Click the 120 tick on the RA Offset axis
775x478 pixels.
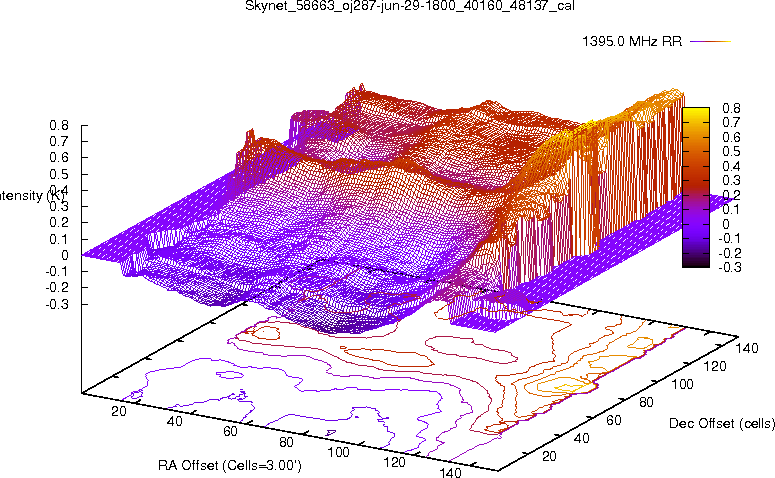(x=395, y=463)
